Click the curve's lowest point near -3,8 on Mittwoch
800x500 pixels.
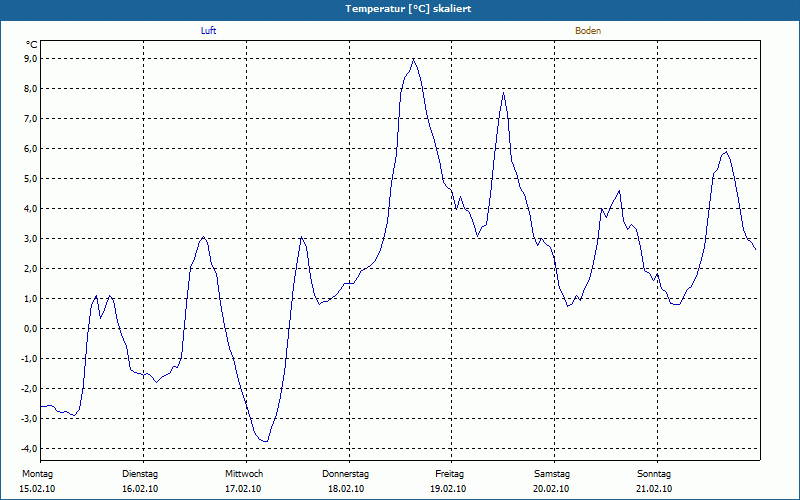click(x=266, y=441)
